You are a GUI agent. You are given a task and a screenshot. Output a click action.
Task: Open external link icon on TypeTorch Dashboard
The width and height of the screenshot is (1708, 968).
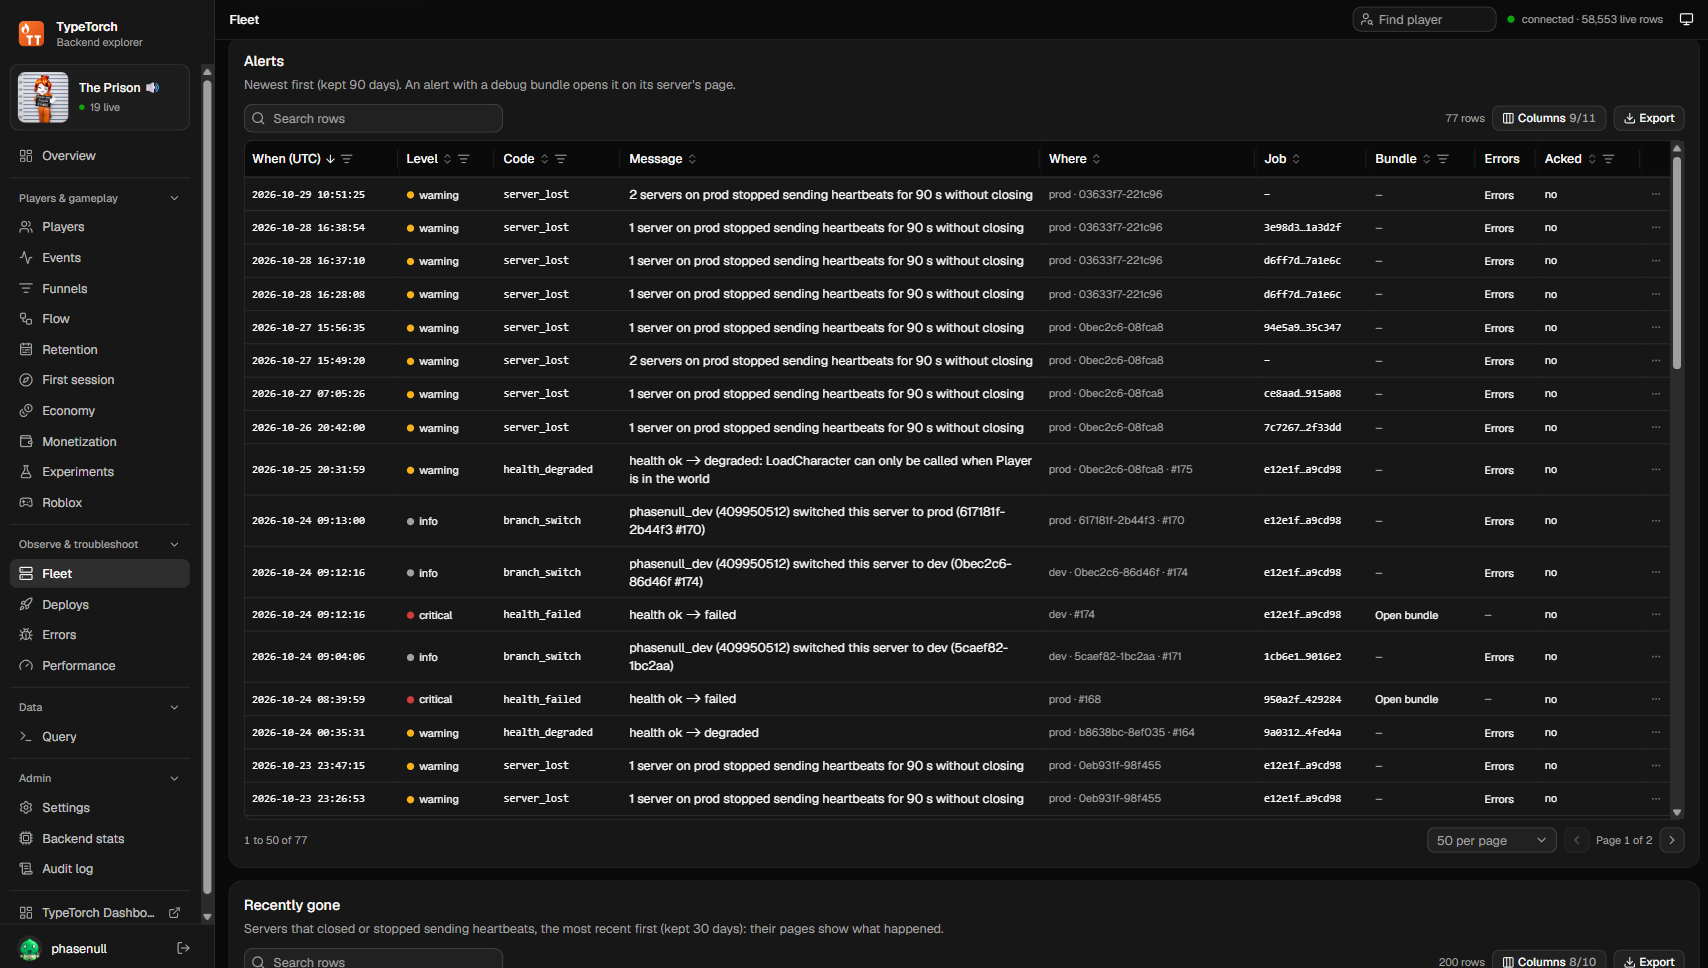pyautogui.click(x=175, y=913)
